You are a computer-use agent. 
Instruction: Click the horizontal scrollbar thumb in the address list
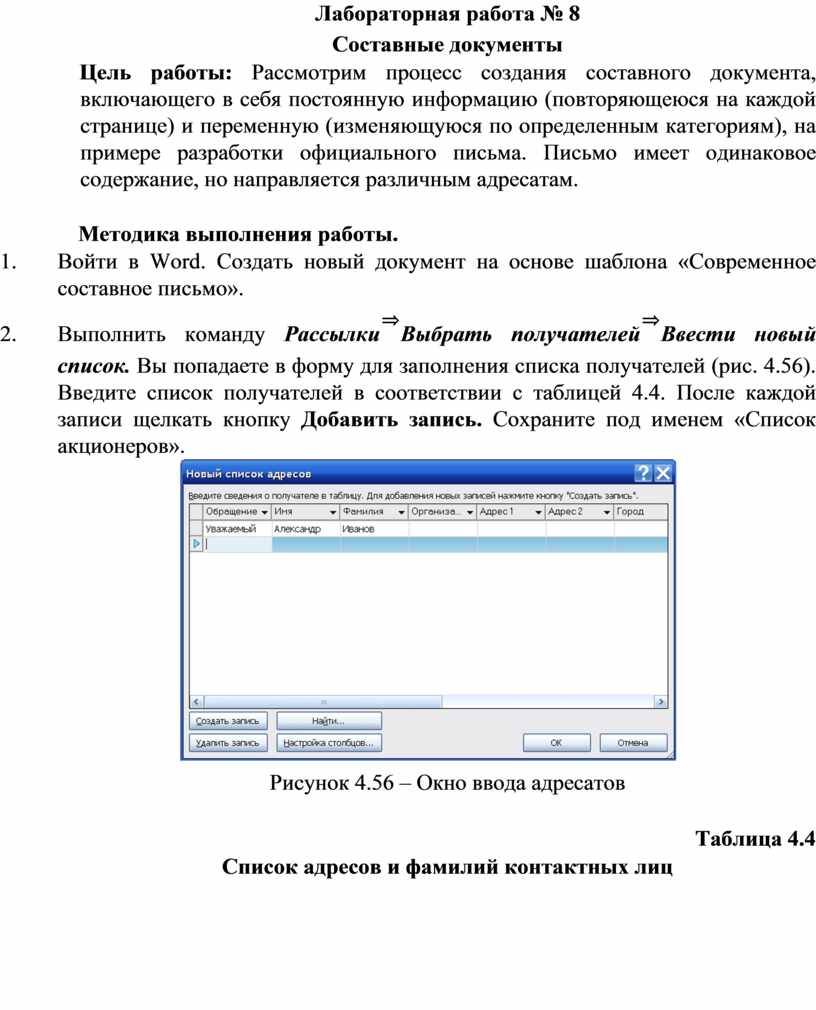323,701
